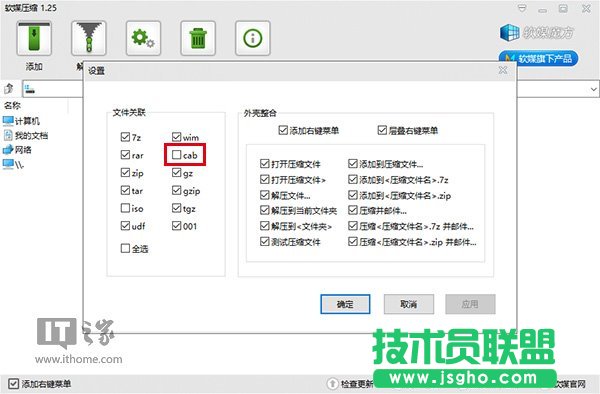600x394 pixels.
Task: Select 我的文档 in the file list
Action: [26, 135]
